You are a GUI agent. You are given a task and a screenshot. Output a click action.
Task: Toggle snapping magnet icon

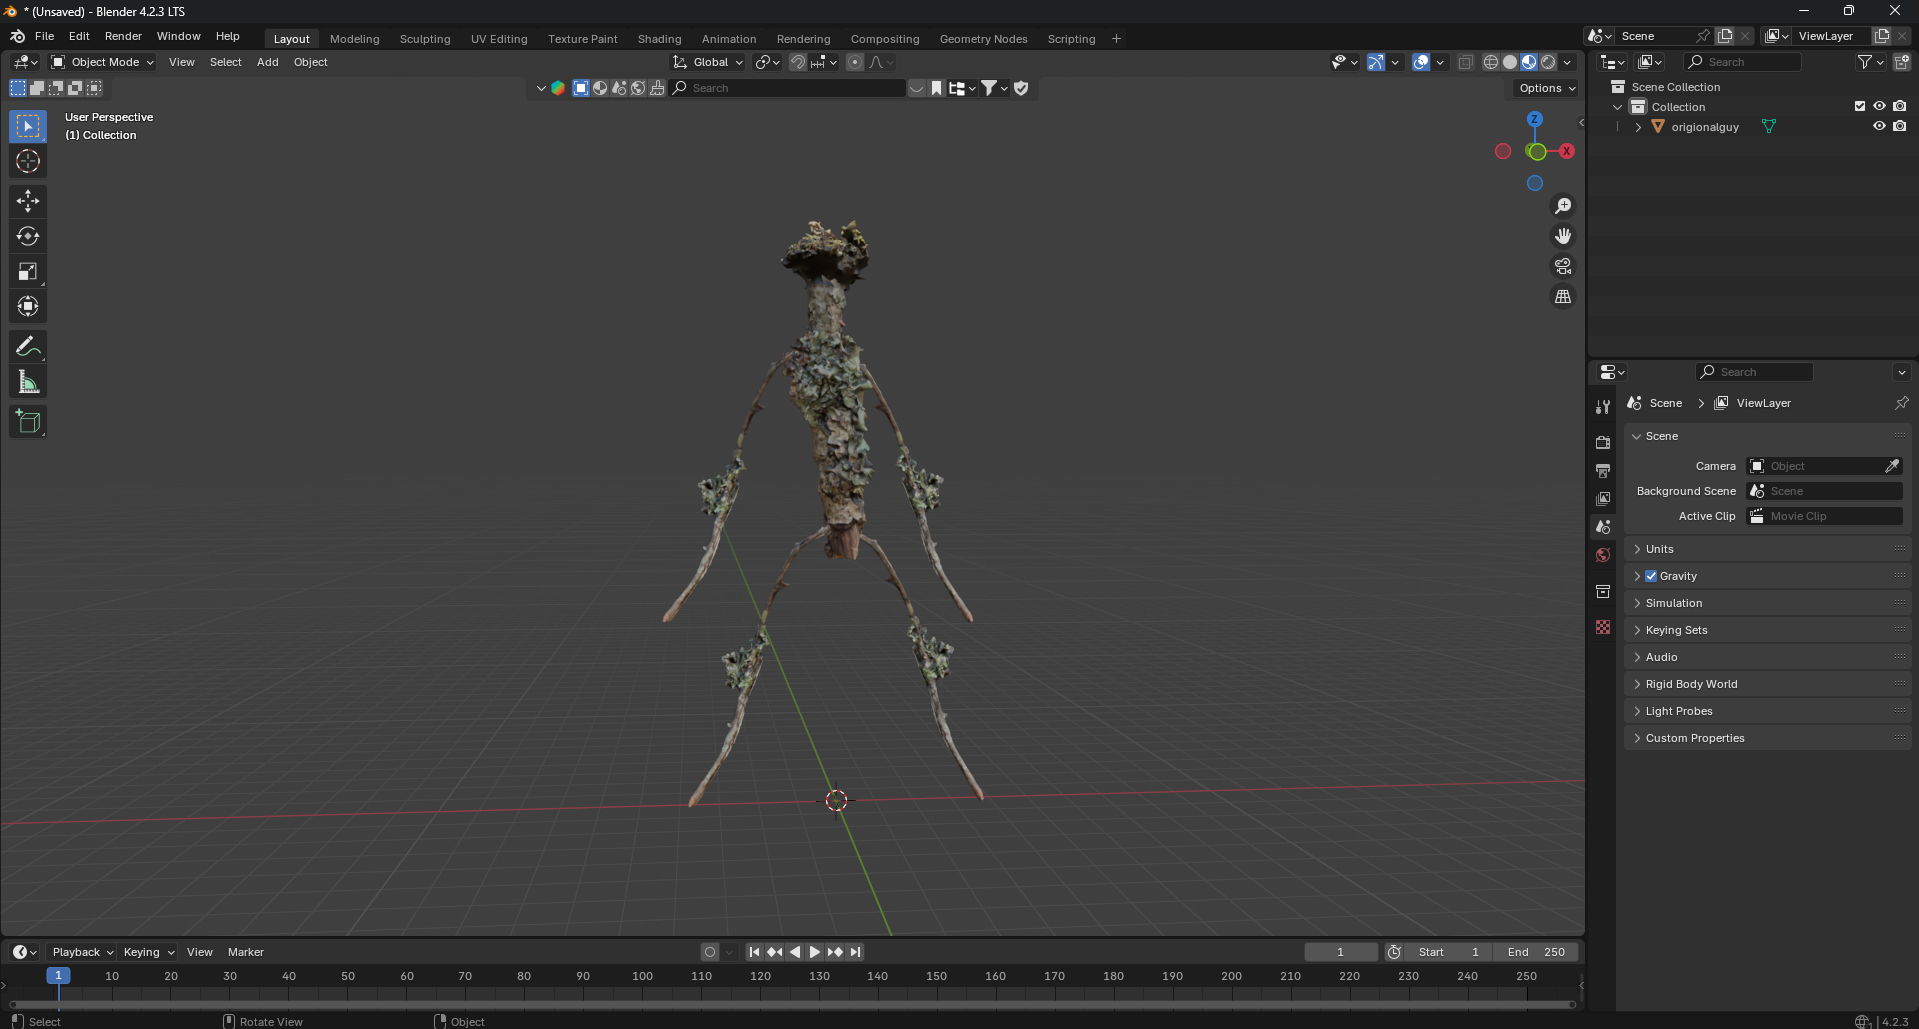tap(797, 62)
